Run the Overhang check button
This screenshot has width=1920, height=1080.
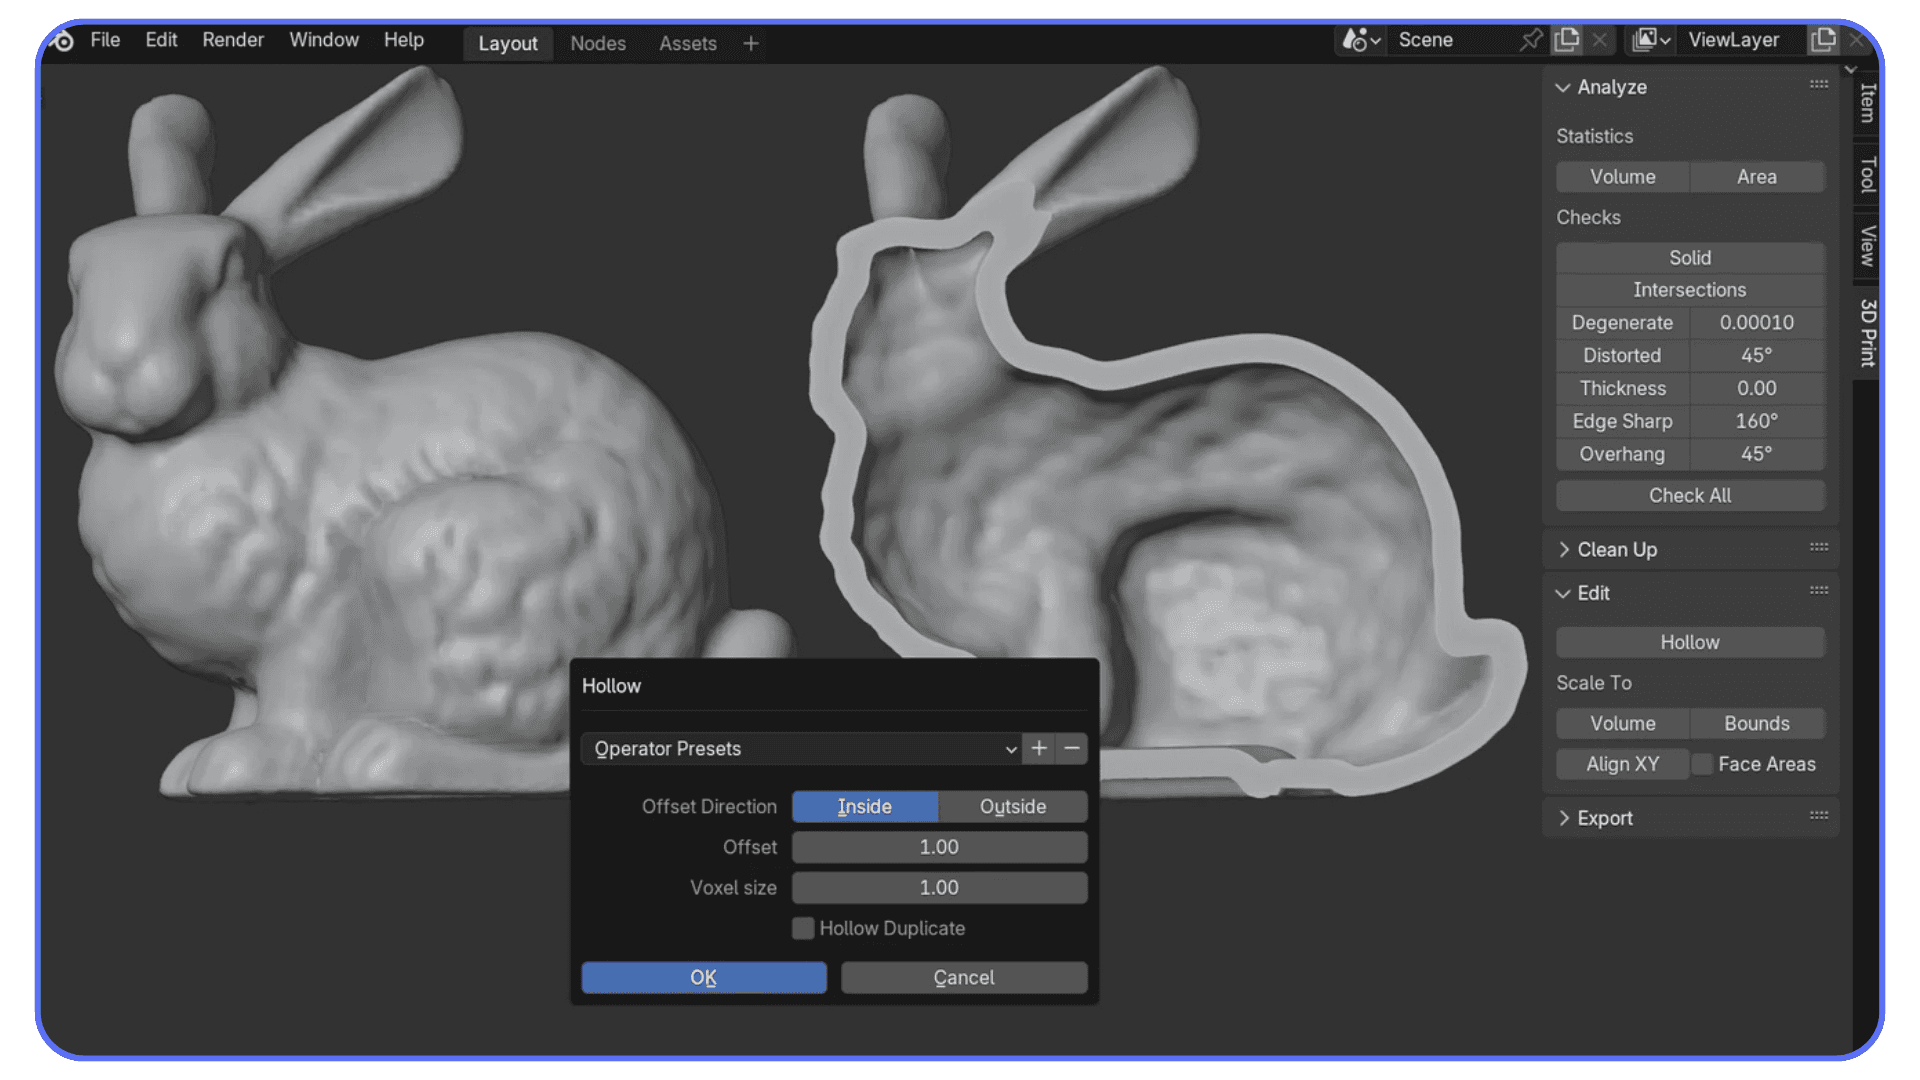pyautogui.click(x=1622, y=454)
